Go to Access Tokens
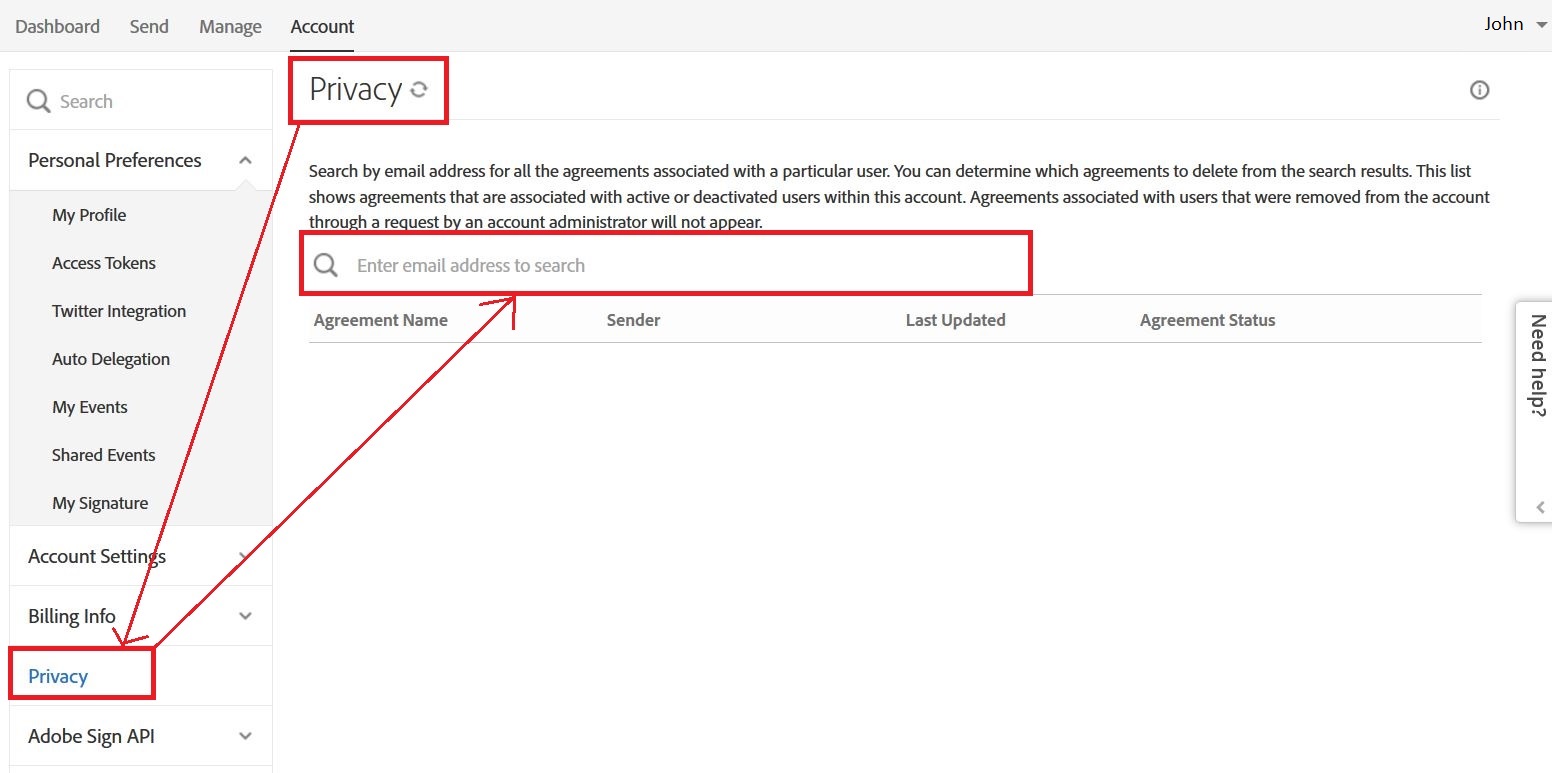Image resolution: width=1552 pixels, height=773 pixels. tap(104, 263)
